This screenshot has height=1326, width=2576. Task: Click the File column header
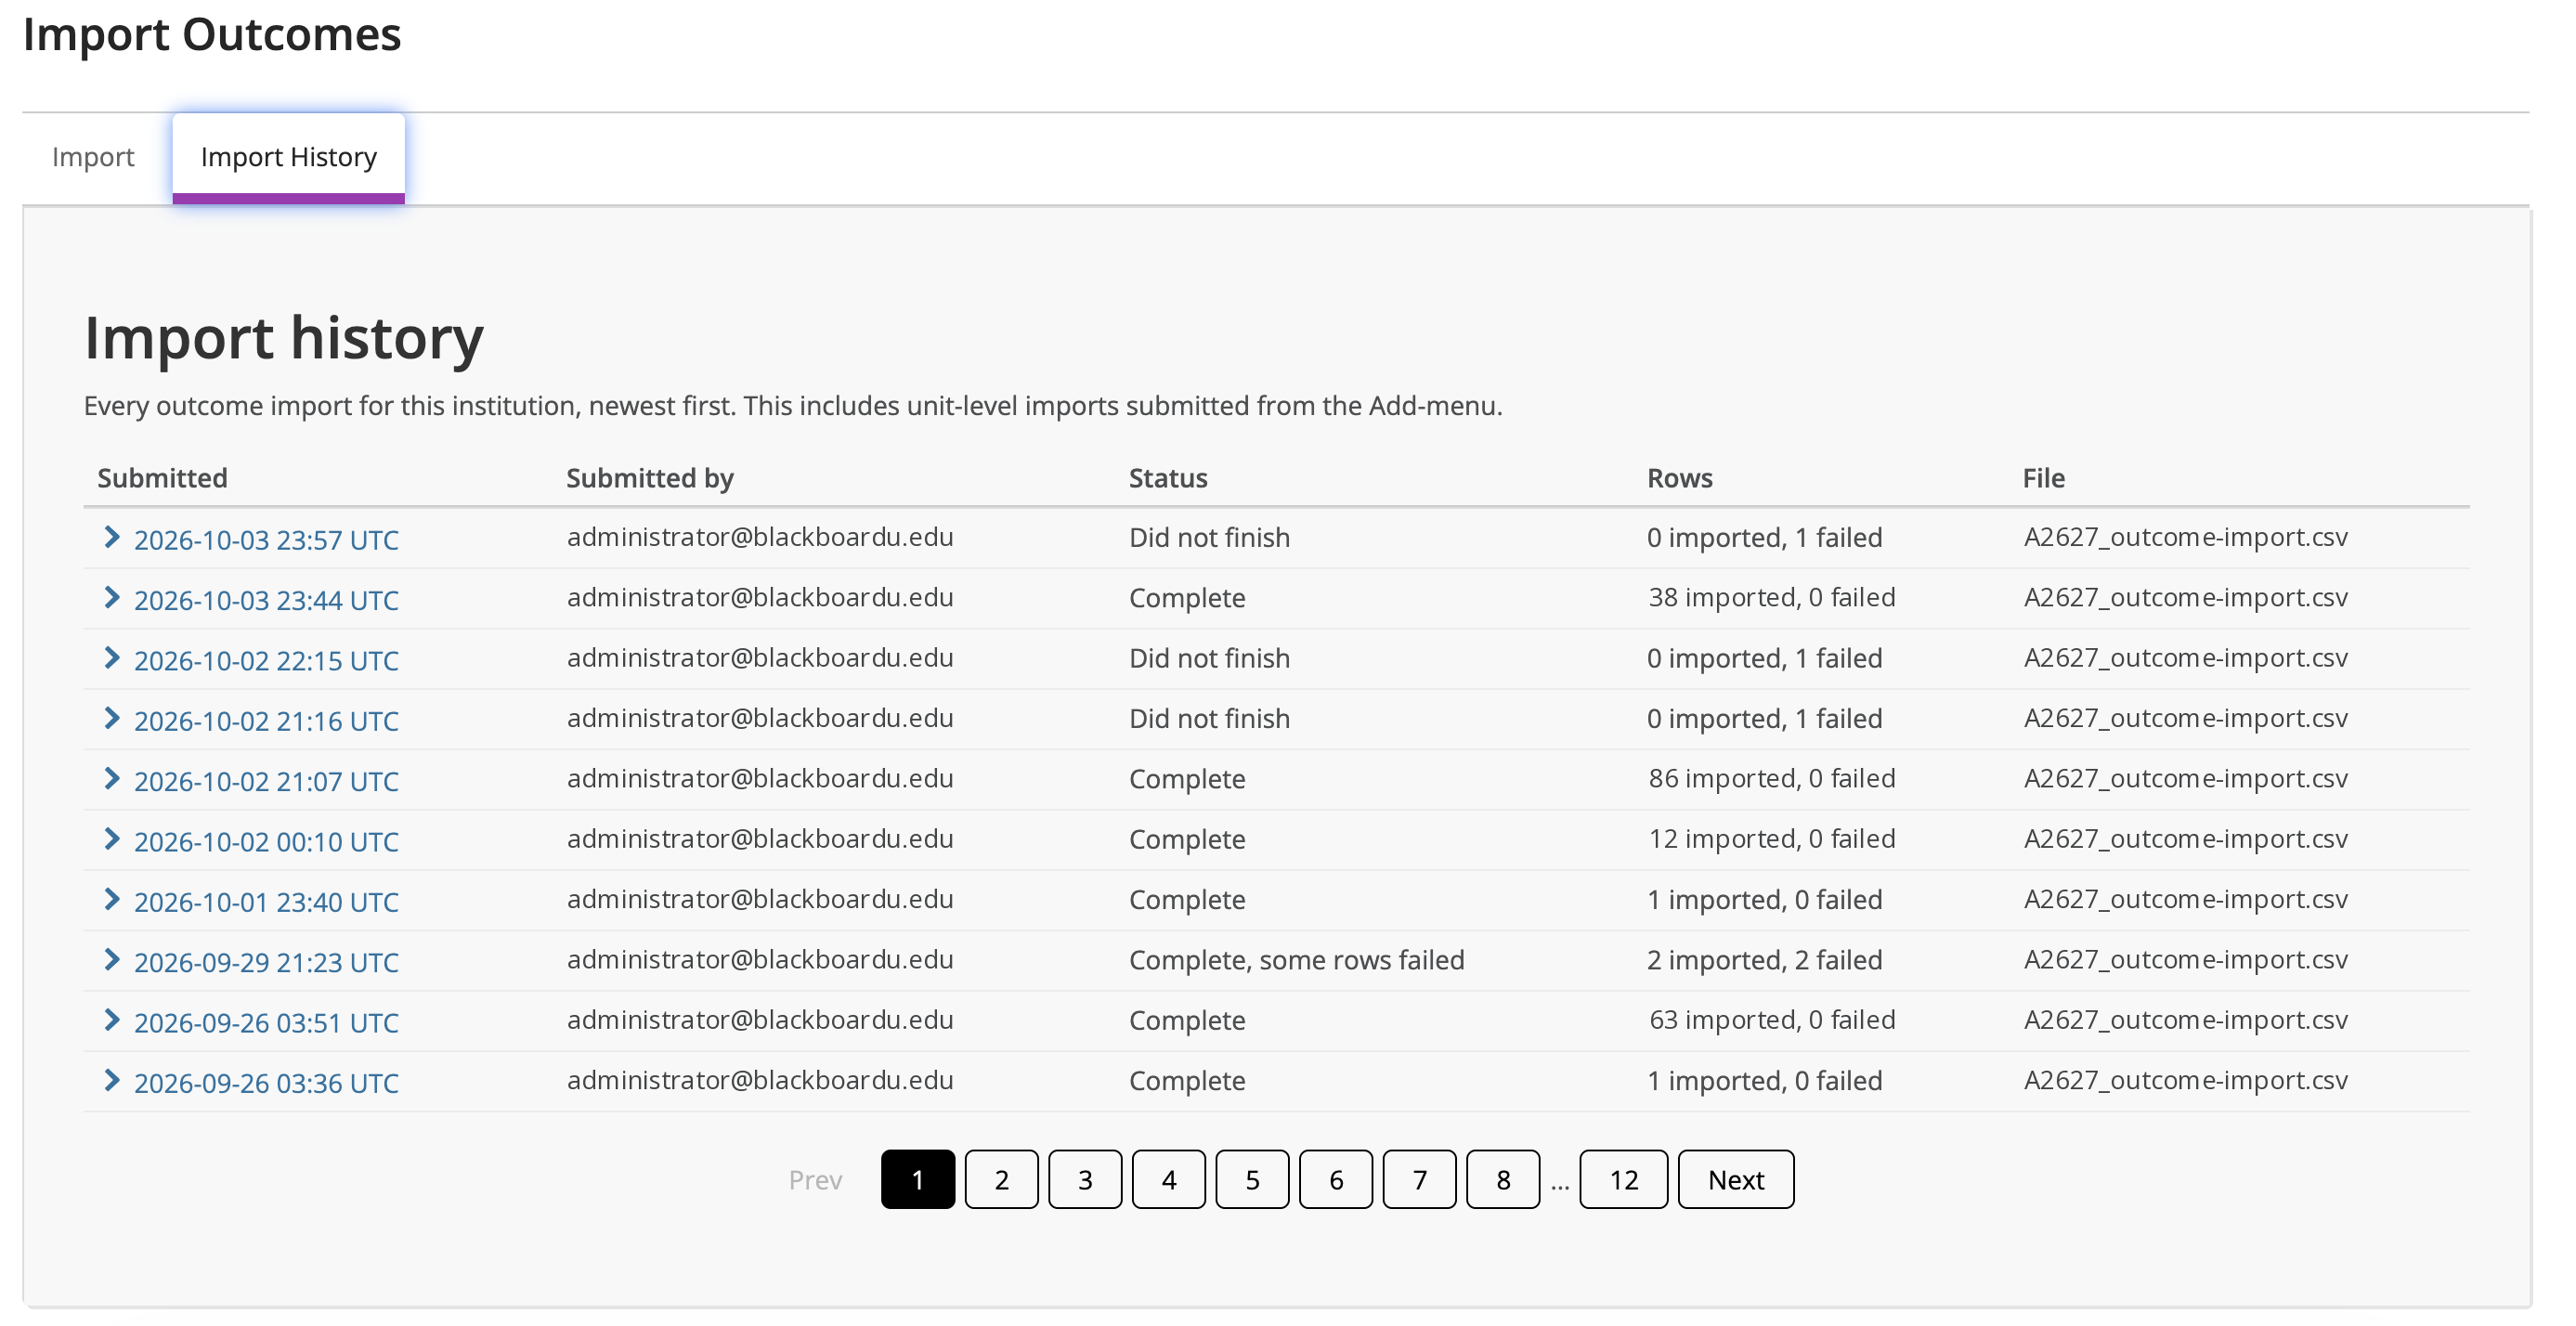pyautogui.click(x=2044, y=478)
